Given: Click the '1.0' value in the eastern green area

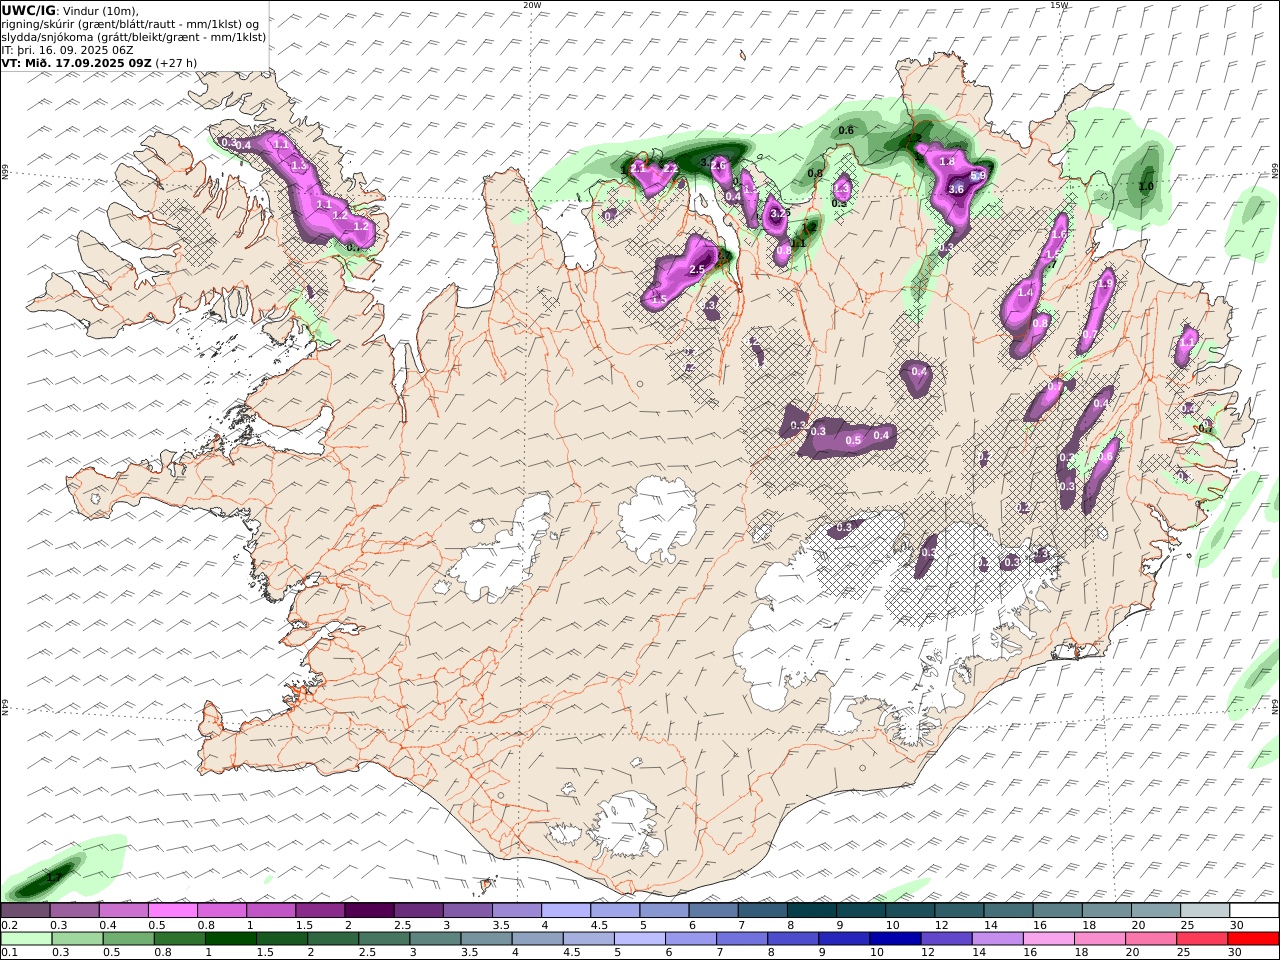Looking at the screenshot, I should click(x=1146, y=186).
